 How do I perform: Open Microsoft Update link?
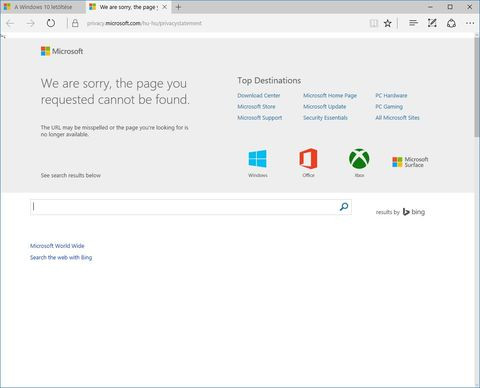[324, 107]
